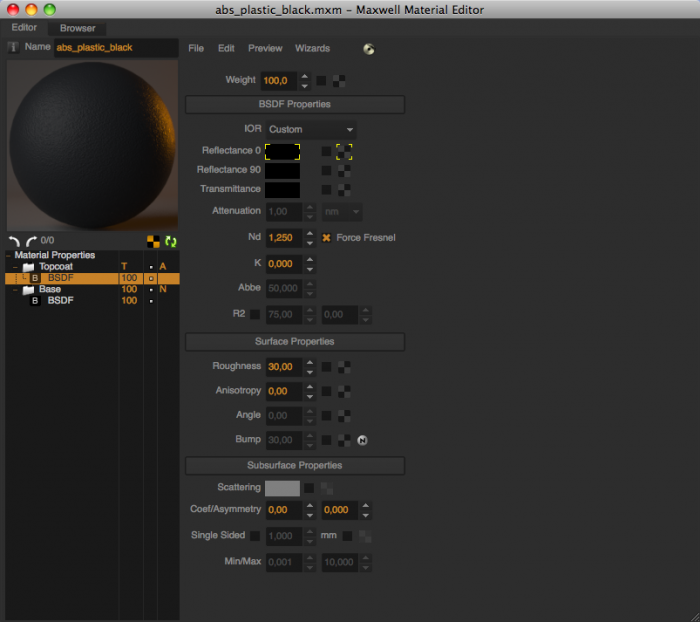
Task: Open the IOR Custom dropdown
Action: tap(311, 129)
